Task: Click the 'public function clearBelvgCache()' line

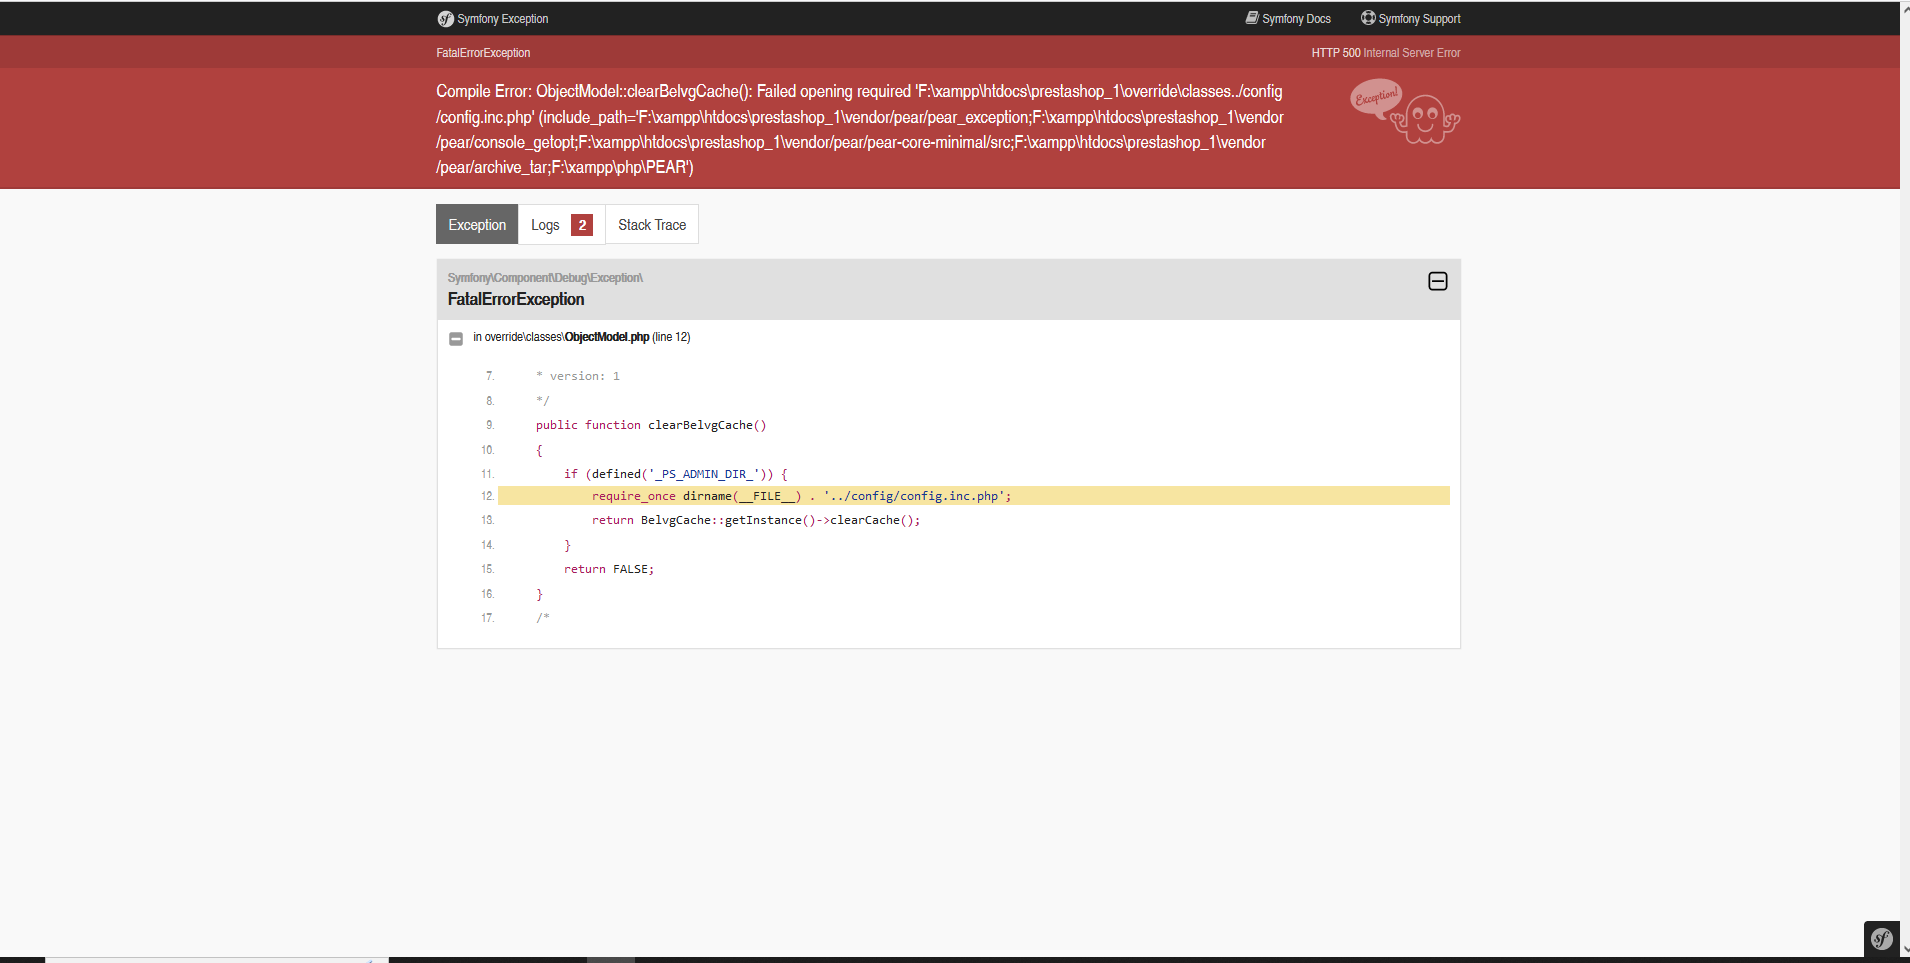Action: click(x=651, y=425)
